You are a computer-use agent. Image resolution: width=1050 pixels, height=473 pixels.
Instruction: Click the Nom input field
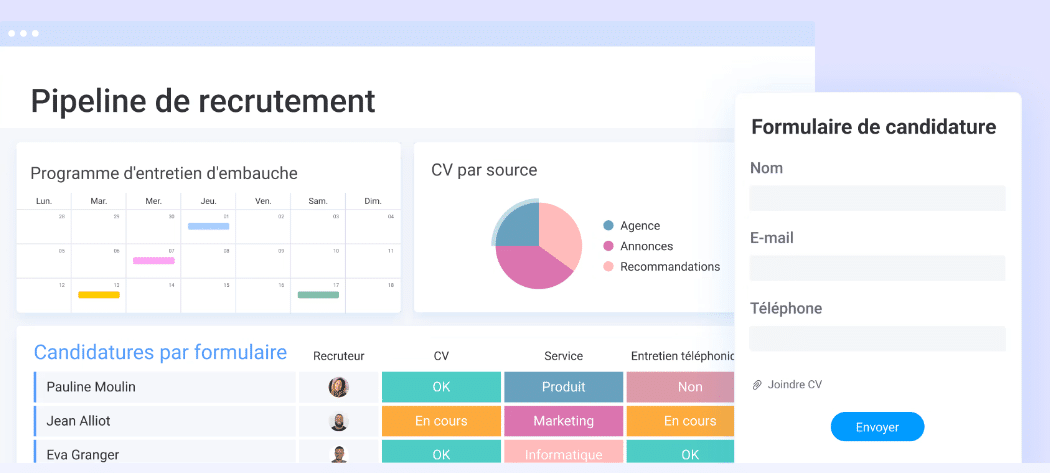point(877,198)
